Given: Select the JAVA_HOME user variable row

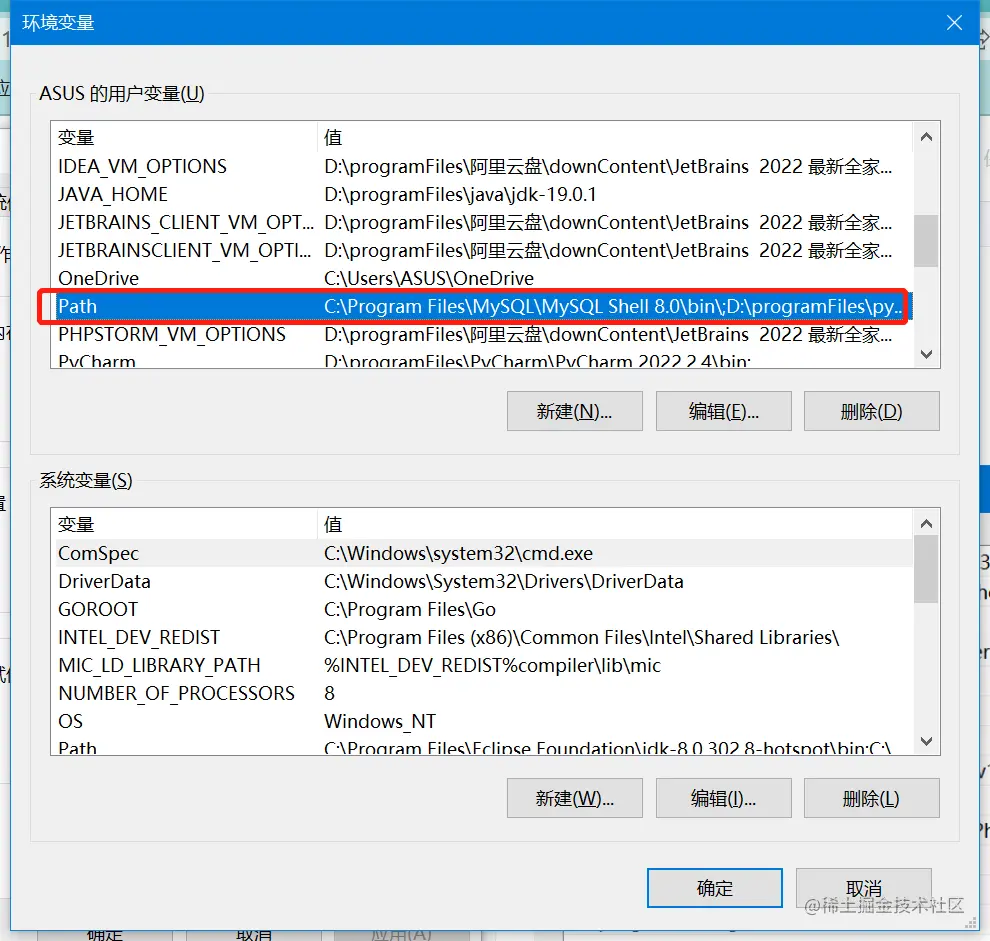Looking at the screenshot, I should click(x=482, y=195).
